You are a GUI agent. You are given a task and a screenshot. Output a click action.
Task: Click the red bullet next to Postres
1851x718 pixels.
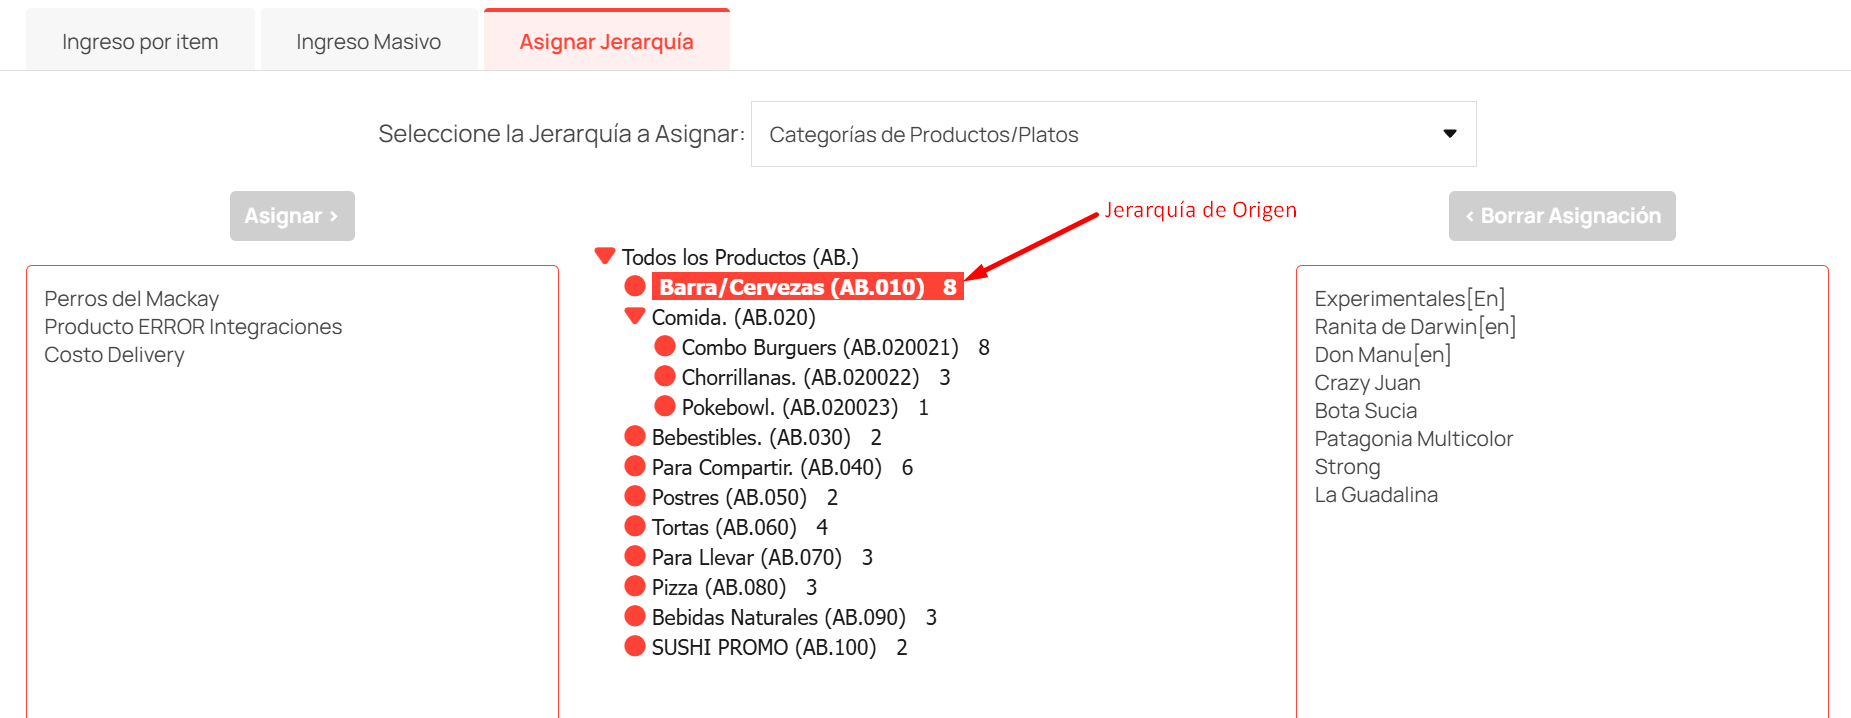tap(634, 496)
